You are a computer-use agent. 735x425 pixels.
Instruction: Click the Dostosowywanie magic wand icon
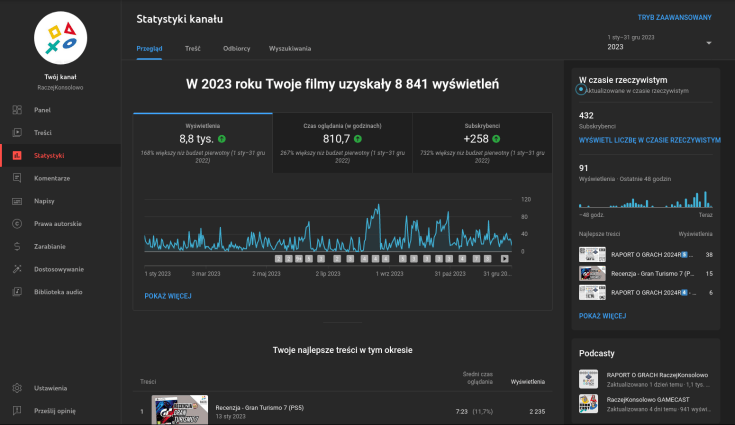coord(17,269)
